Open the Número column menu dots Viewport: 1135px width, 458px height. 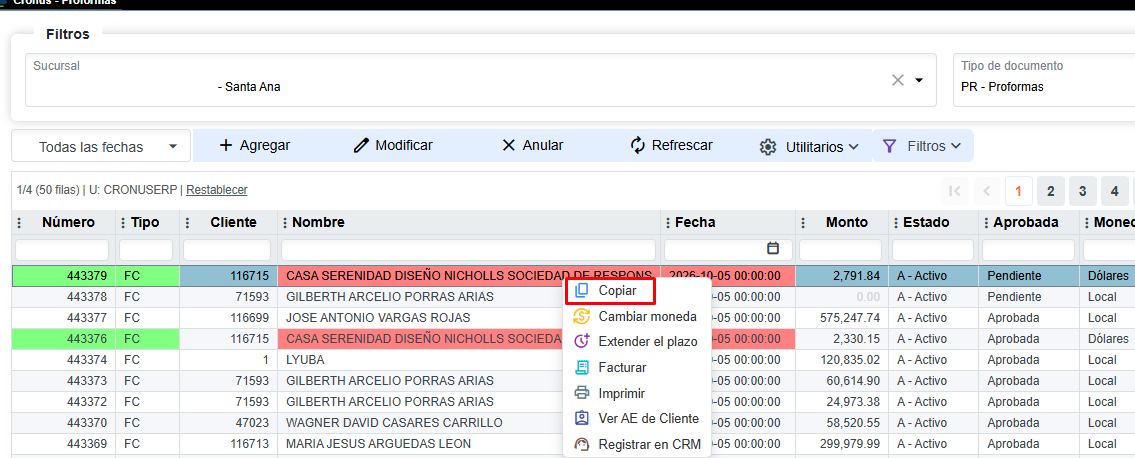click(x=20, y=223)
